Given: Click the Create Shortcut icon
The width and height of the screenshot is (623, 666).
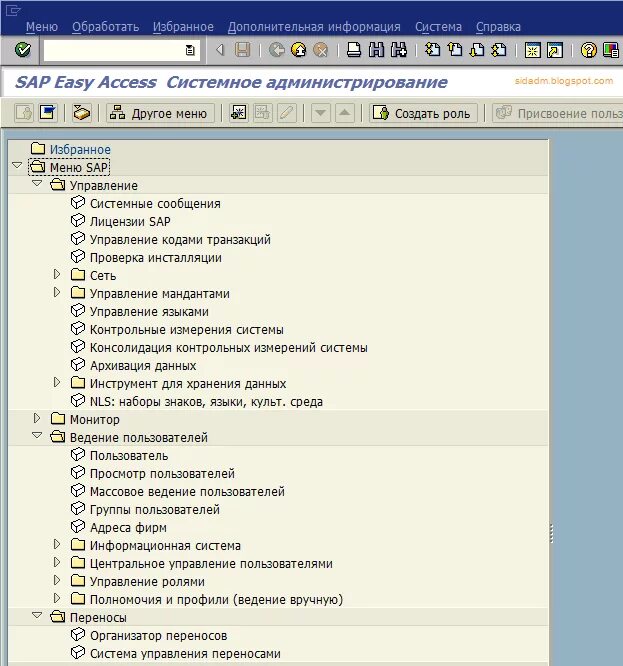Looking at the screenshot, I should [x=555, y=50].
